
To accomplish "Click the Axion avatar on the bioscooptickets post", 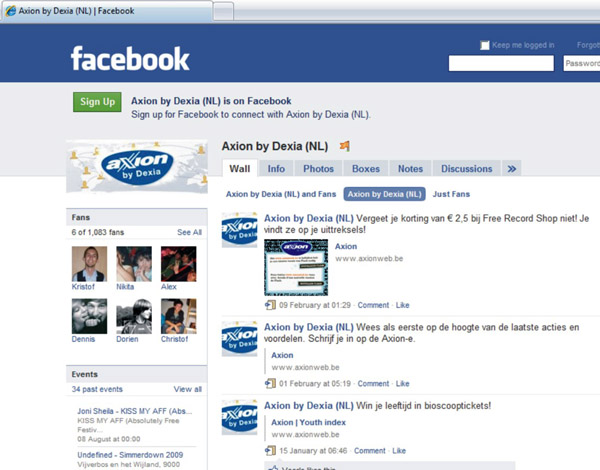I will coord(240,417).
